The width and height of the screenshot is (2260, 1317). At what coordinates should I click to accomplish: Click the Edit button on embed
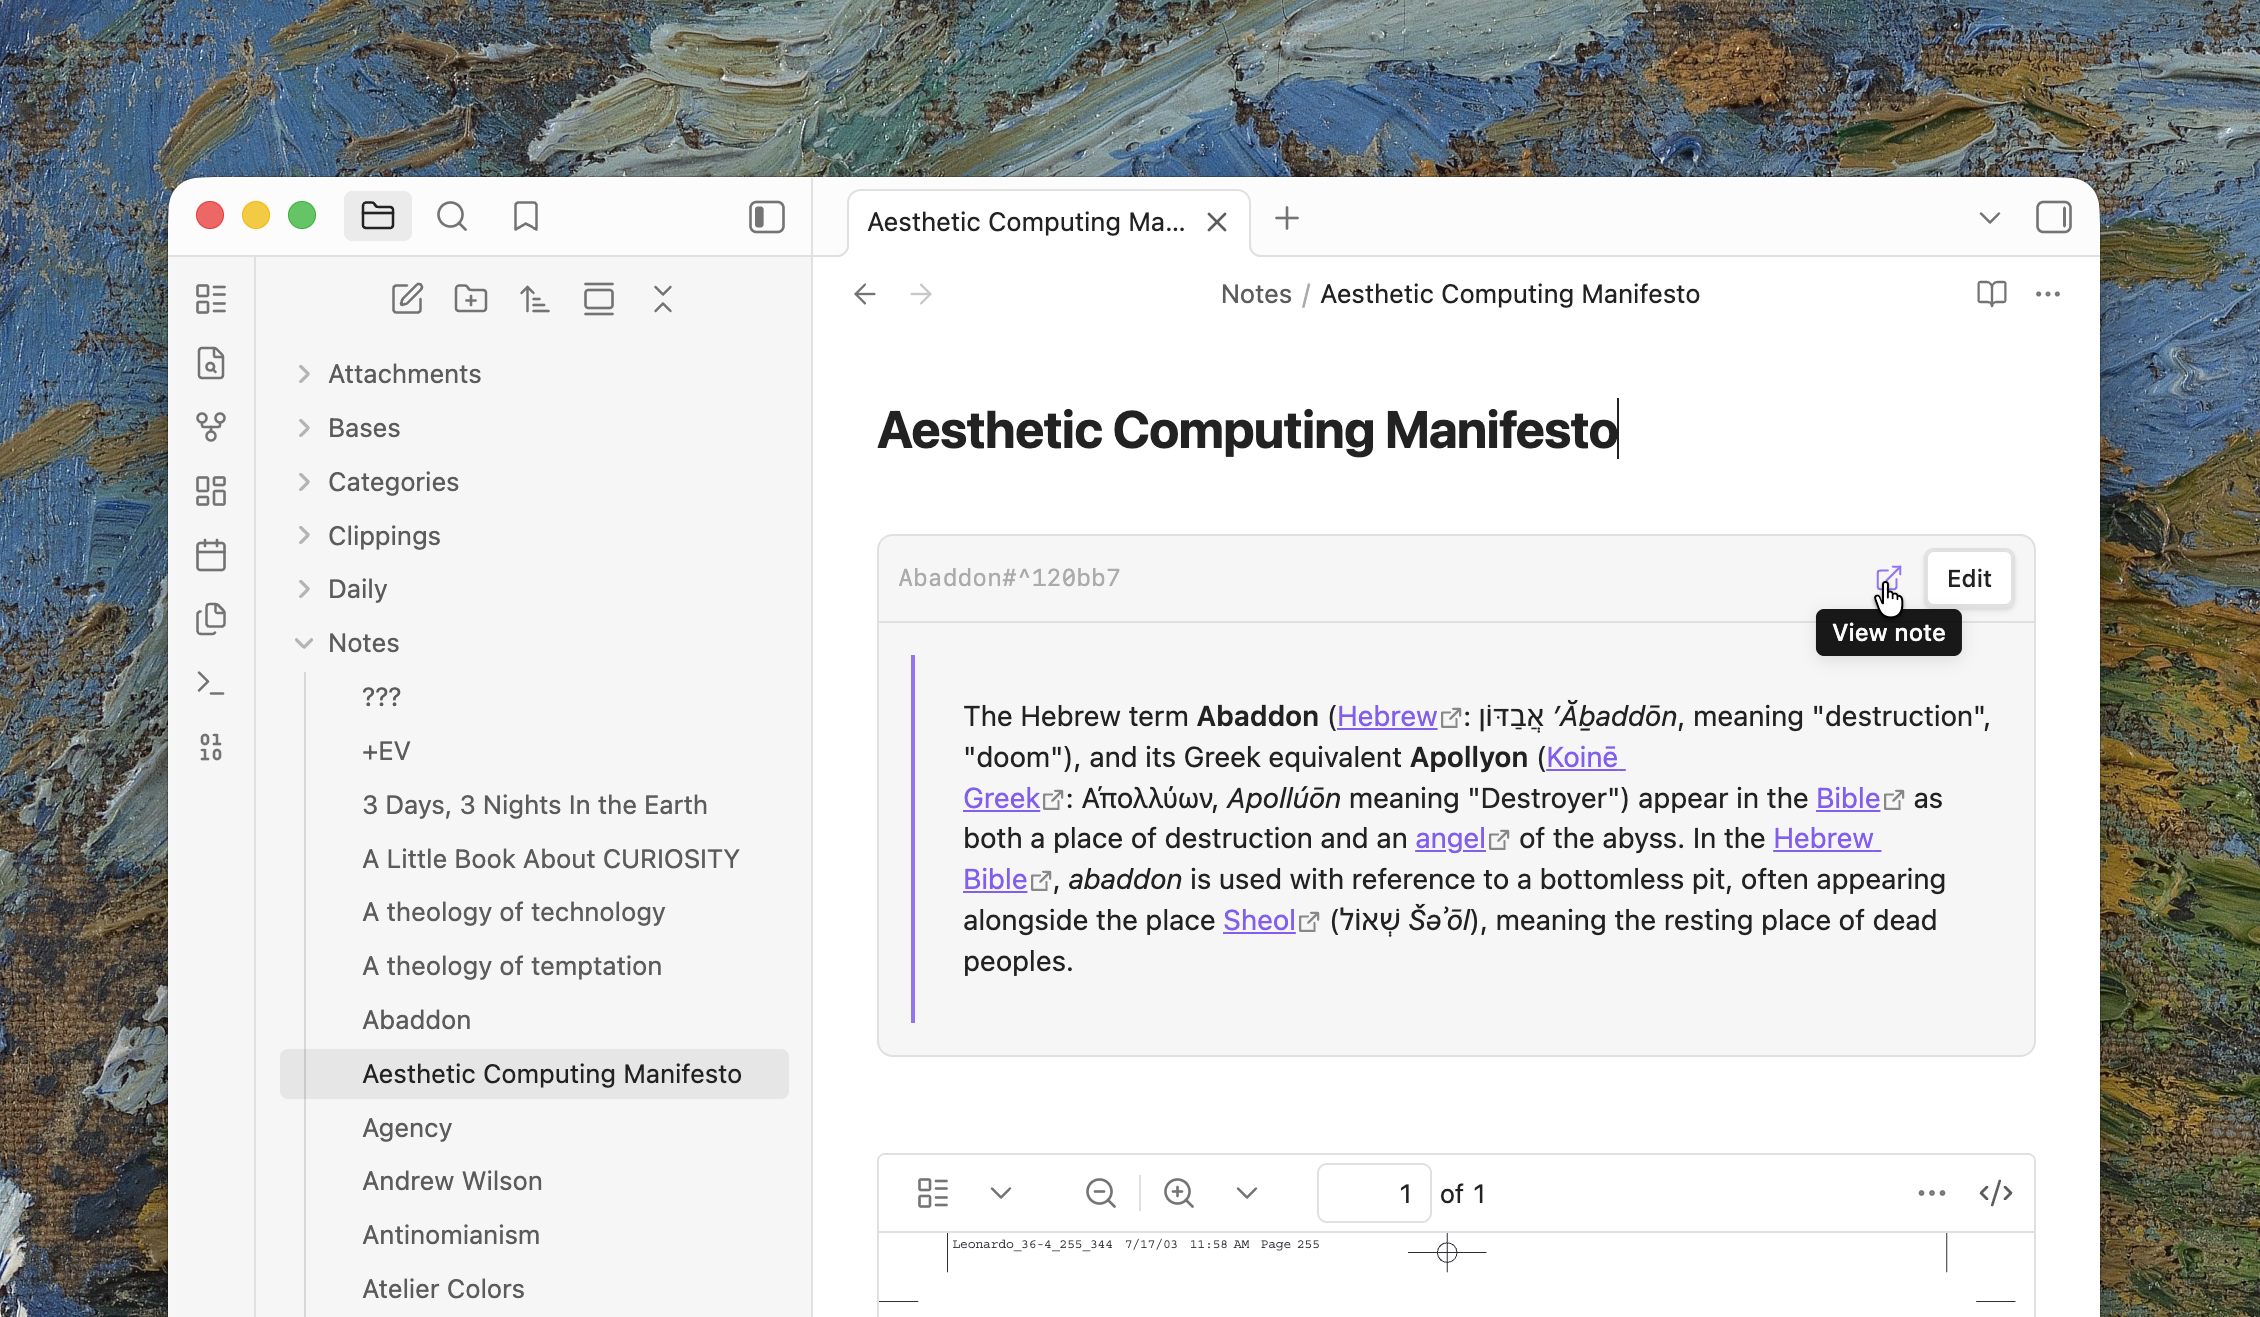pos(1968,578)
